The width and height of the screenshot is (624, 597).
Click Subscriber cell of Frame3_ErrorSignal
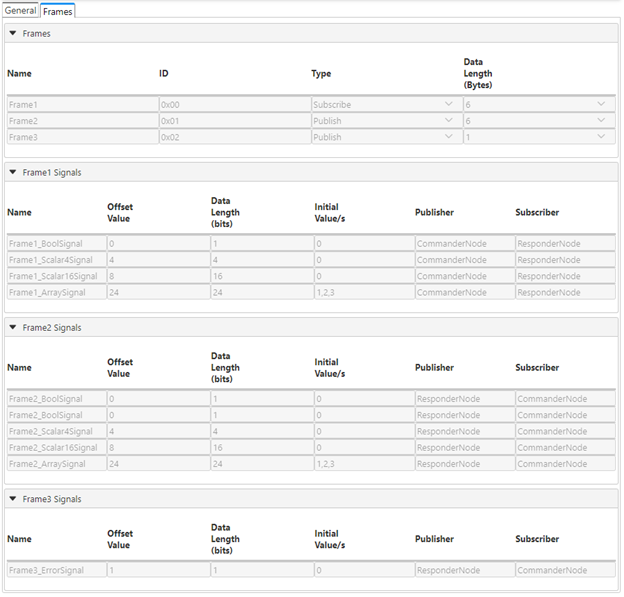[566, 570]
